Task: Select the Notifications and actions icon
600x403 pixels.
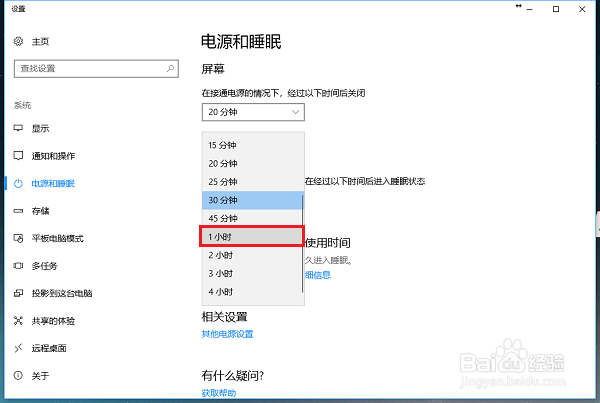Action: [x=18, y=155]
